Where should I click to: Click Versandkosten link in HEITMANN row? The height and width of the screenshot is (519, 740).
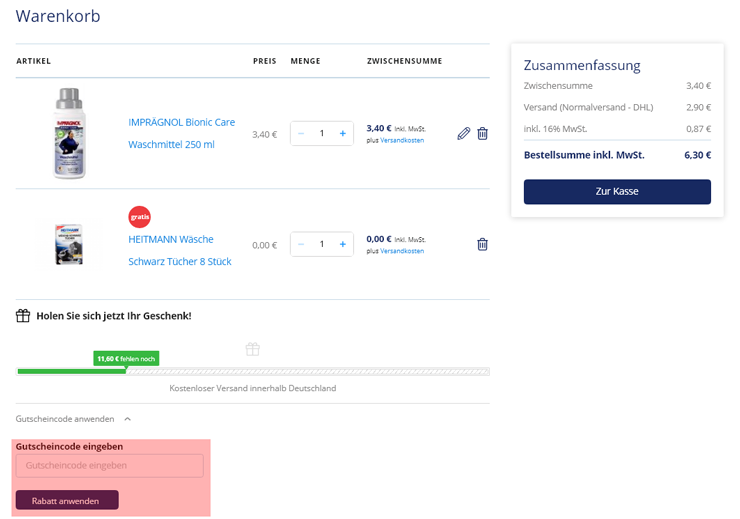click(402, 251)
